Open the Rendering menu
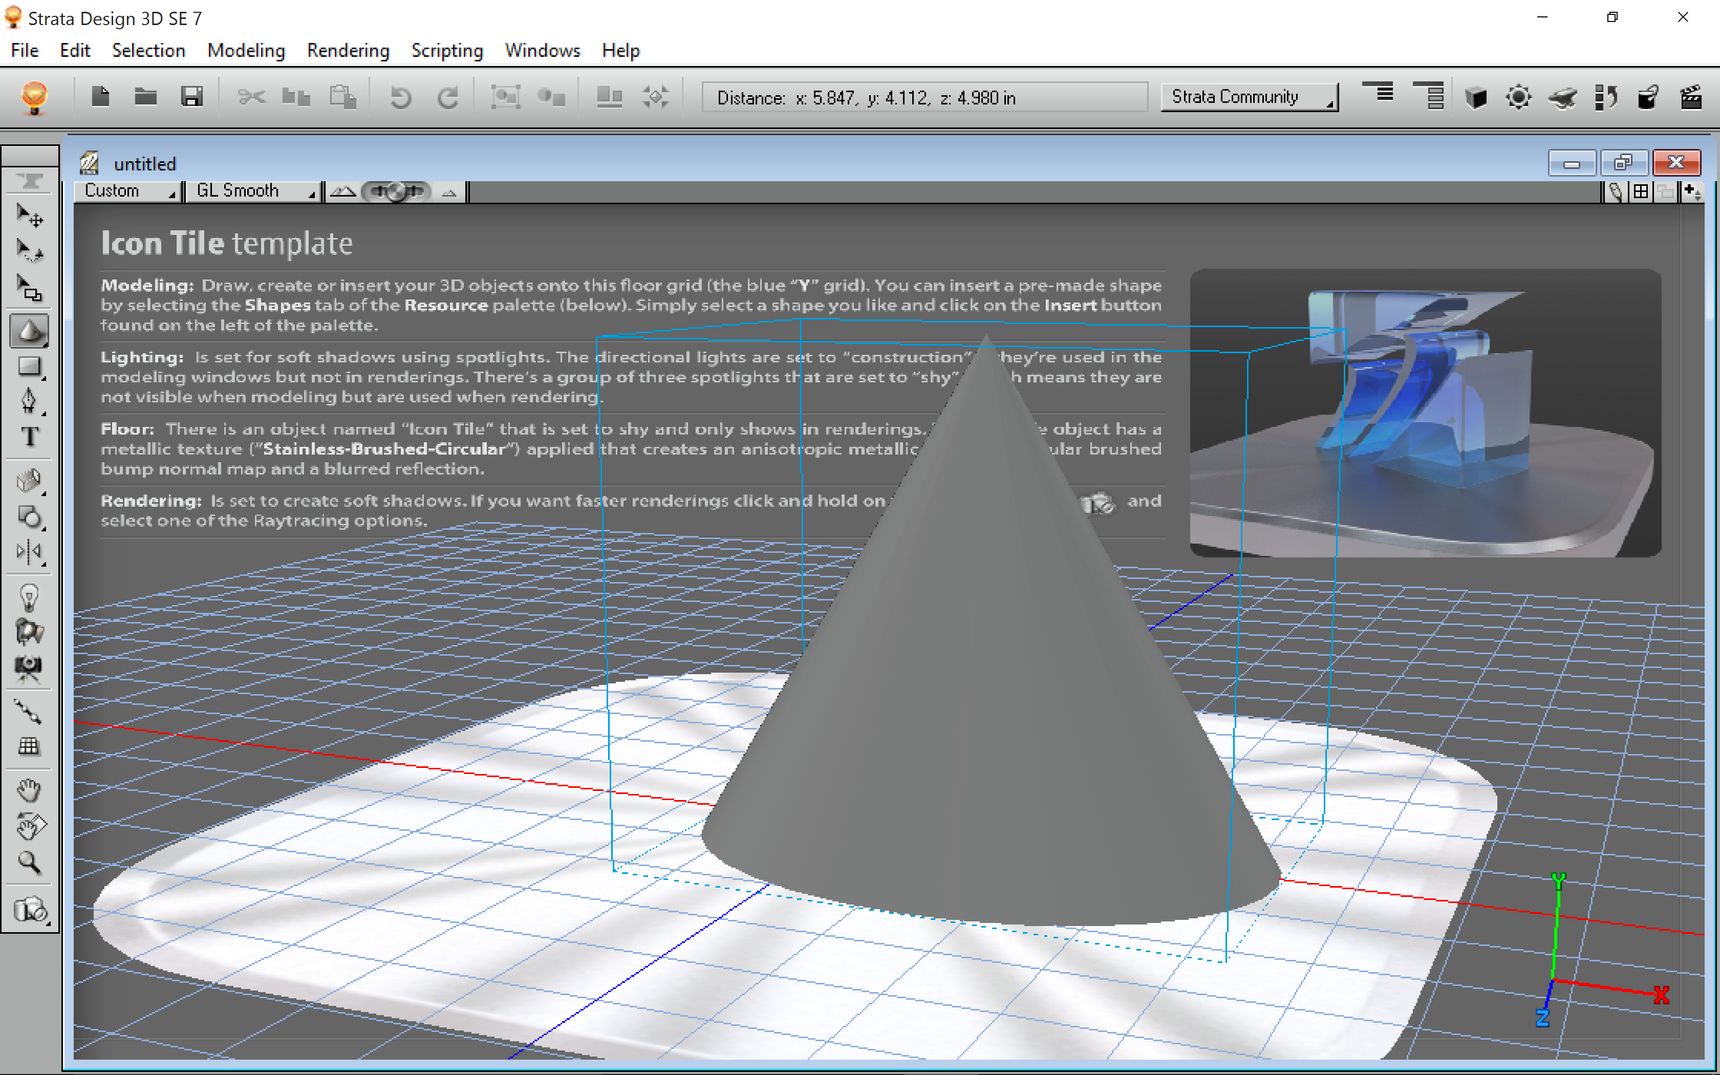 [348, 50]
